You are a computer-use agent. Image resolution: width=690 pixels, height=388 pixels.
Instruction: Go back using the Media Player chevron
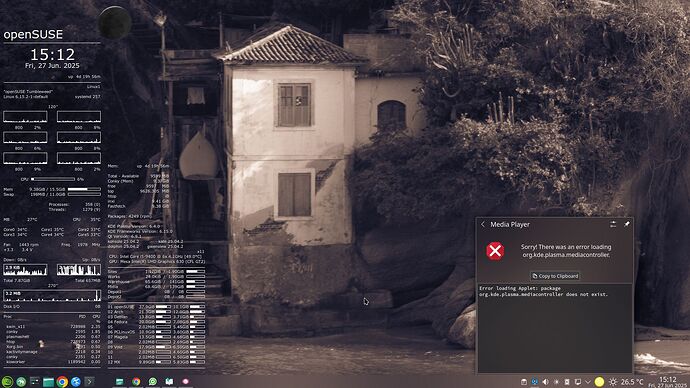(483, 224)
